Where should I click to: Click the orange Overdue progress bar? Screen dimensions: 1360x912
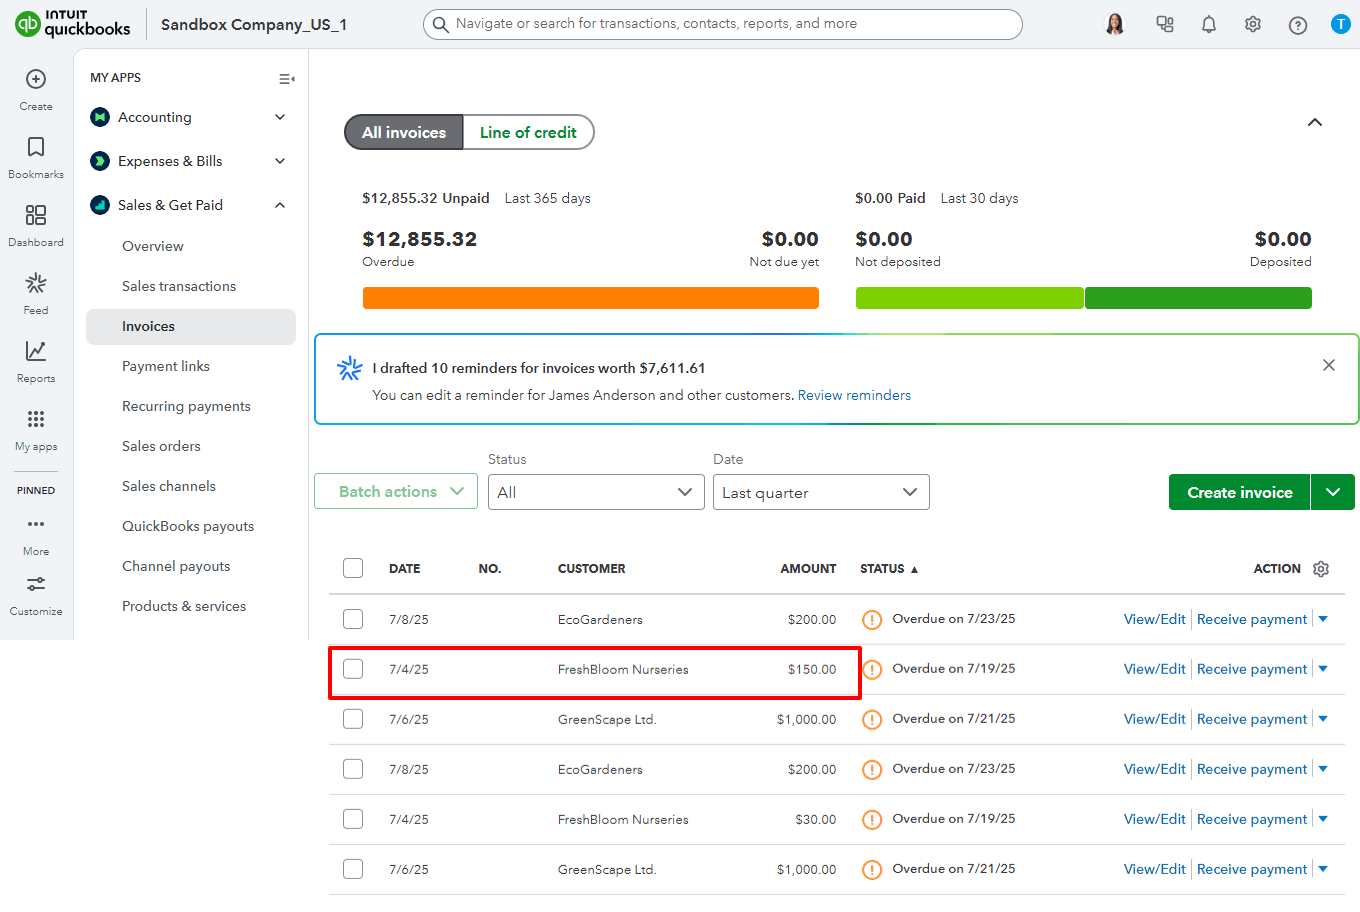point(590,297)
